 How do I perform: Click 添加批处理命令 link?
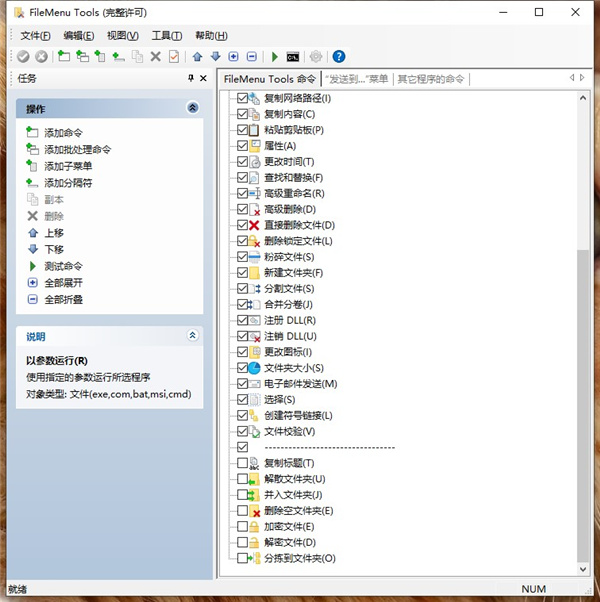point(78,149)
